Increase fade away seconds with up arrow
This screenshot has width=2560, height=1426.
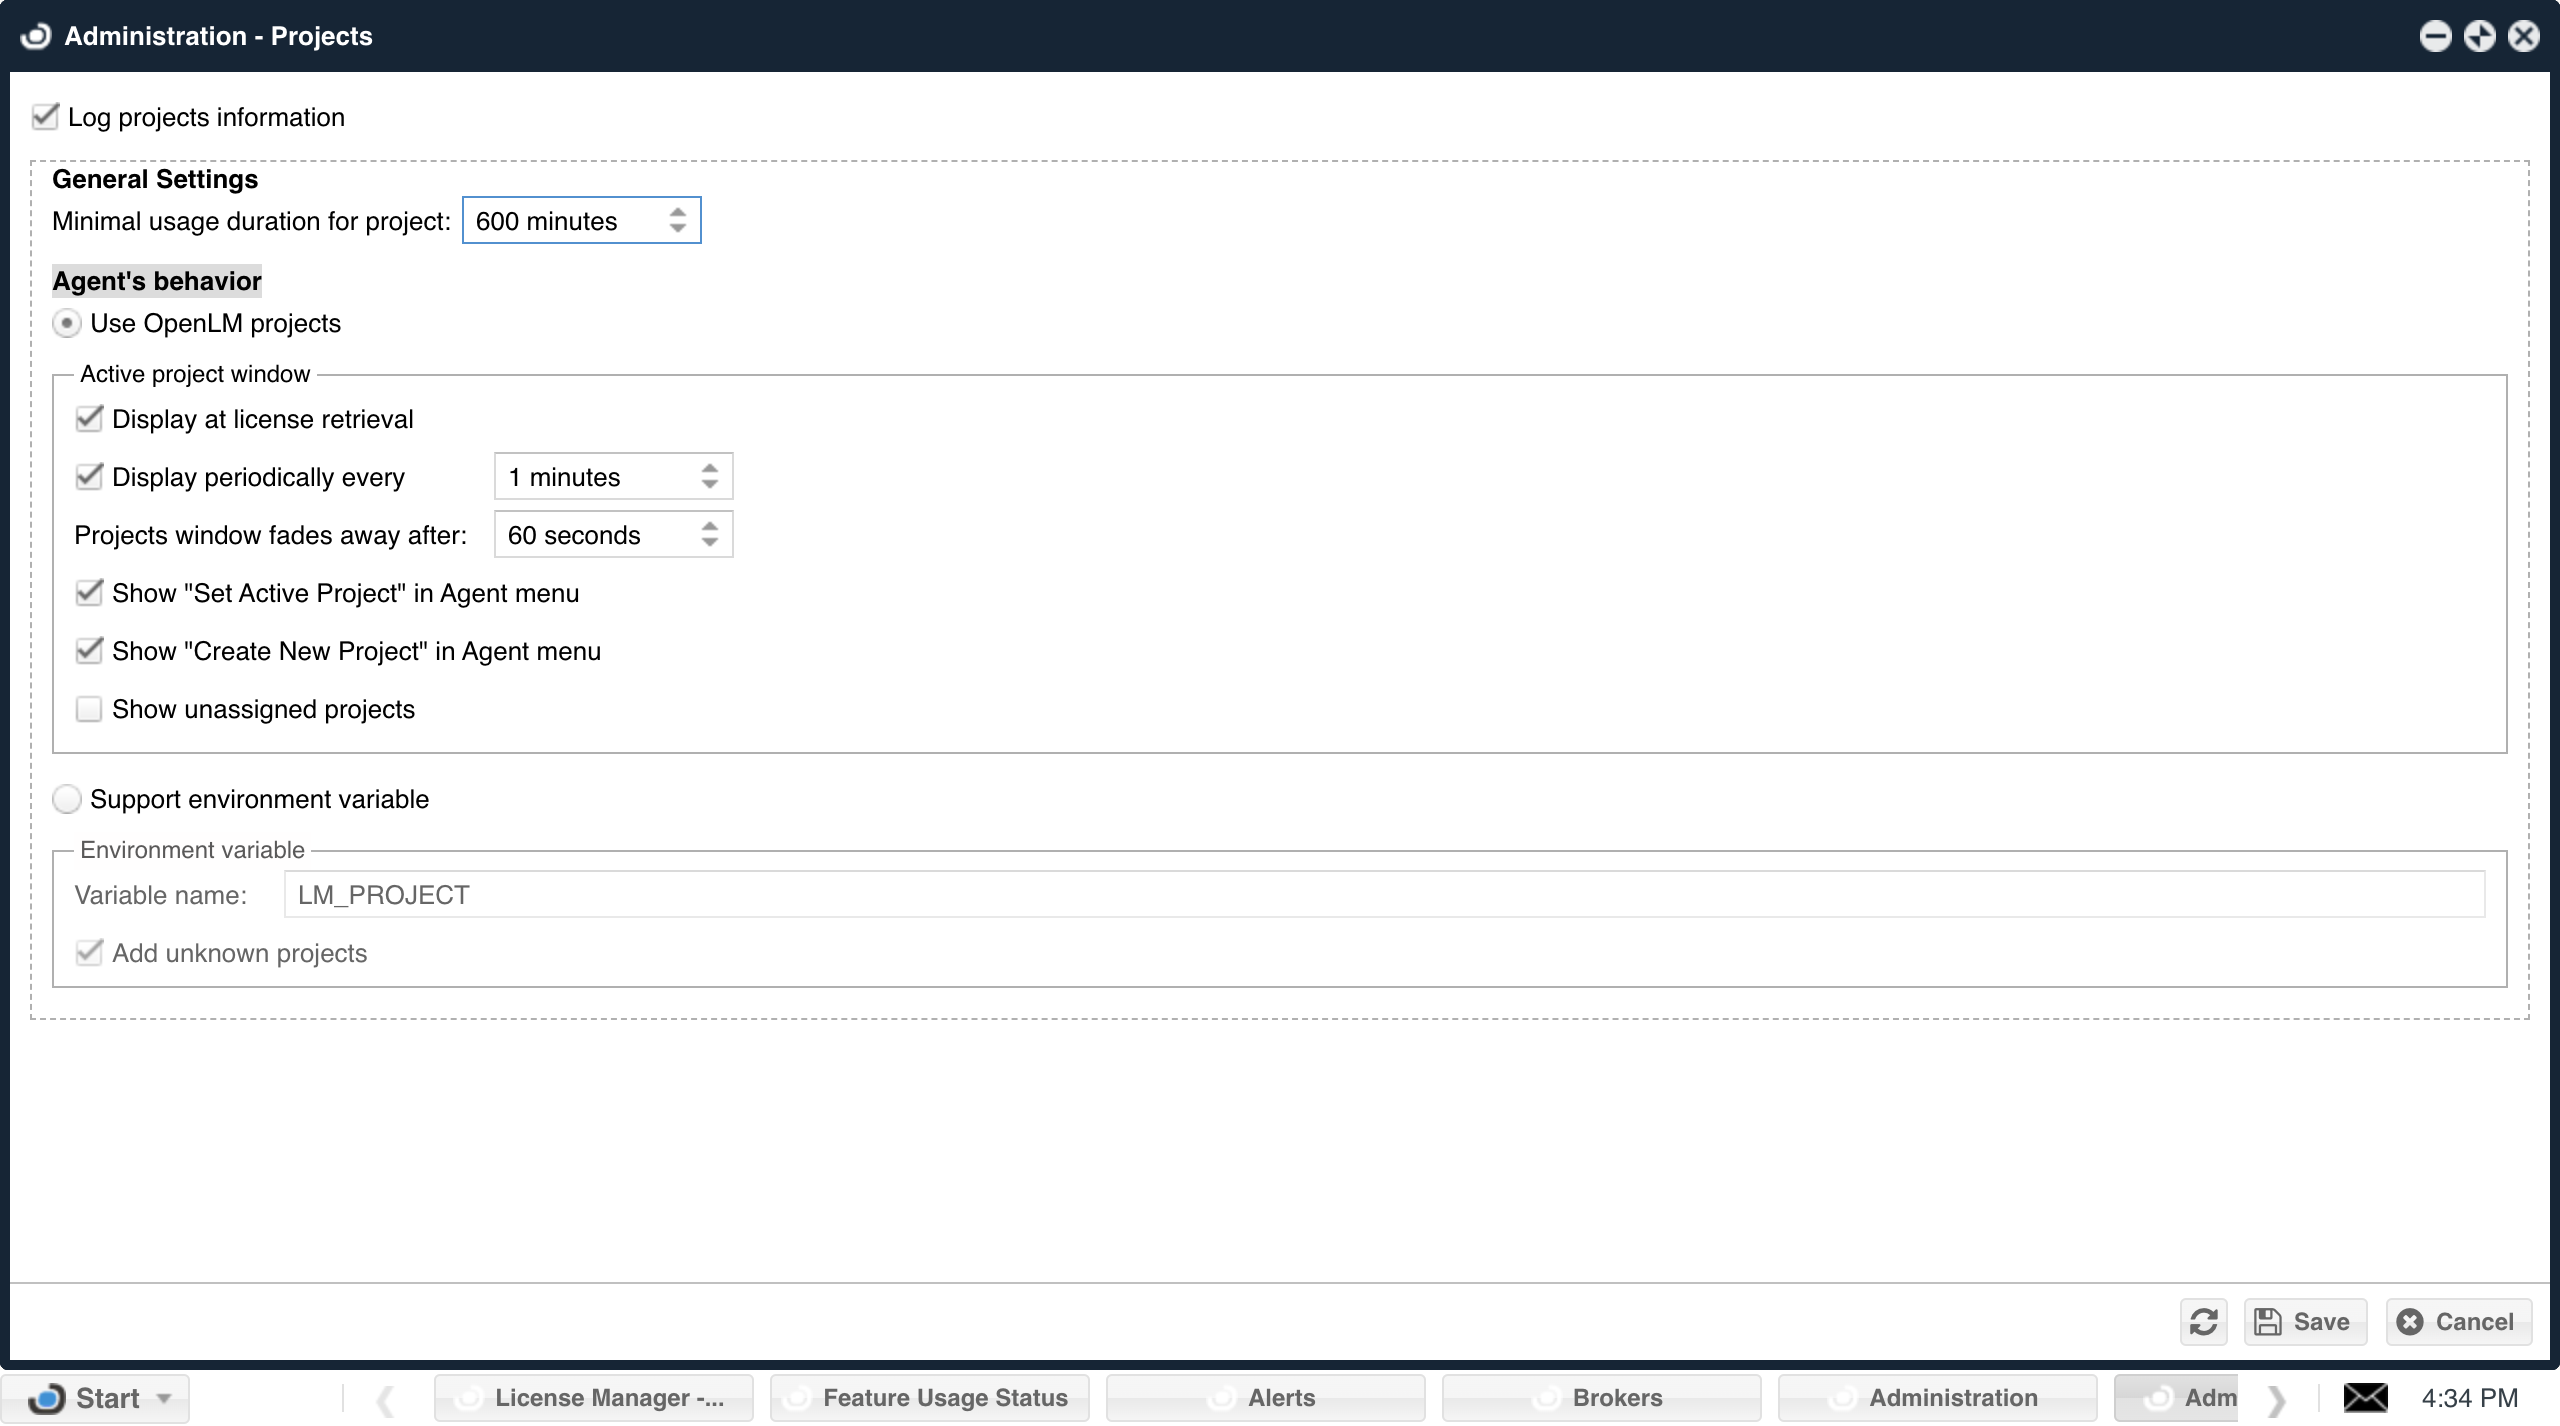tap(710, 526)
